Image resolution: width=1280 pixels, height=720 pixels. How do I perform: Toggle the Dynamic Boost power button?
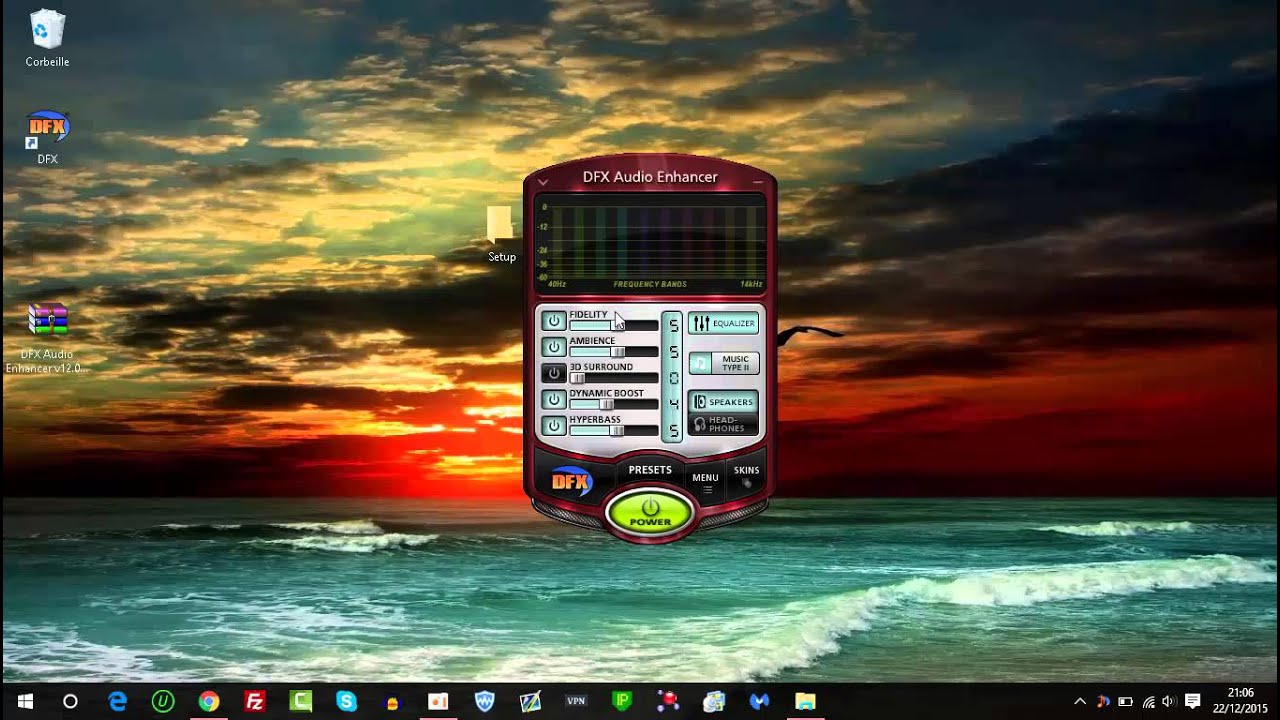point(553,399)
